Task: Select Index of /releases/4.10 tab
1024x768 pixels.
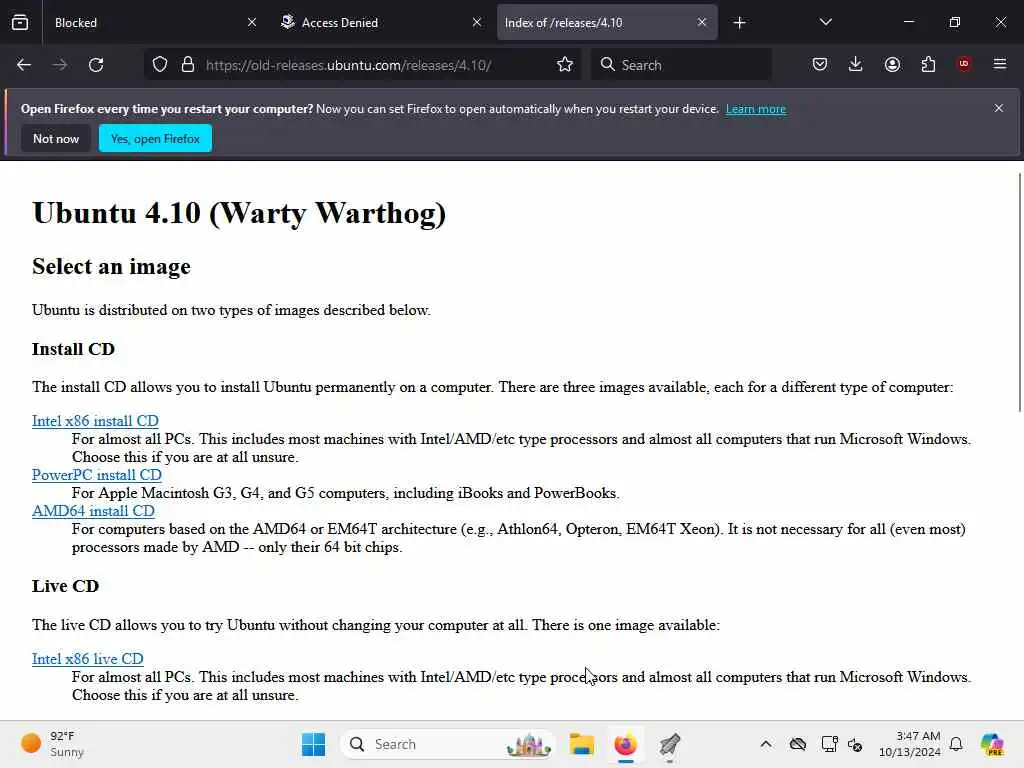Action: 607,22
